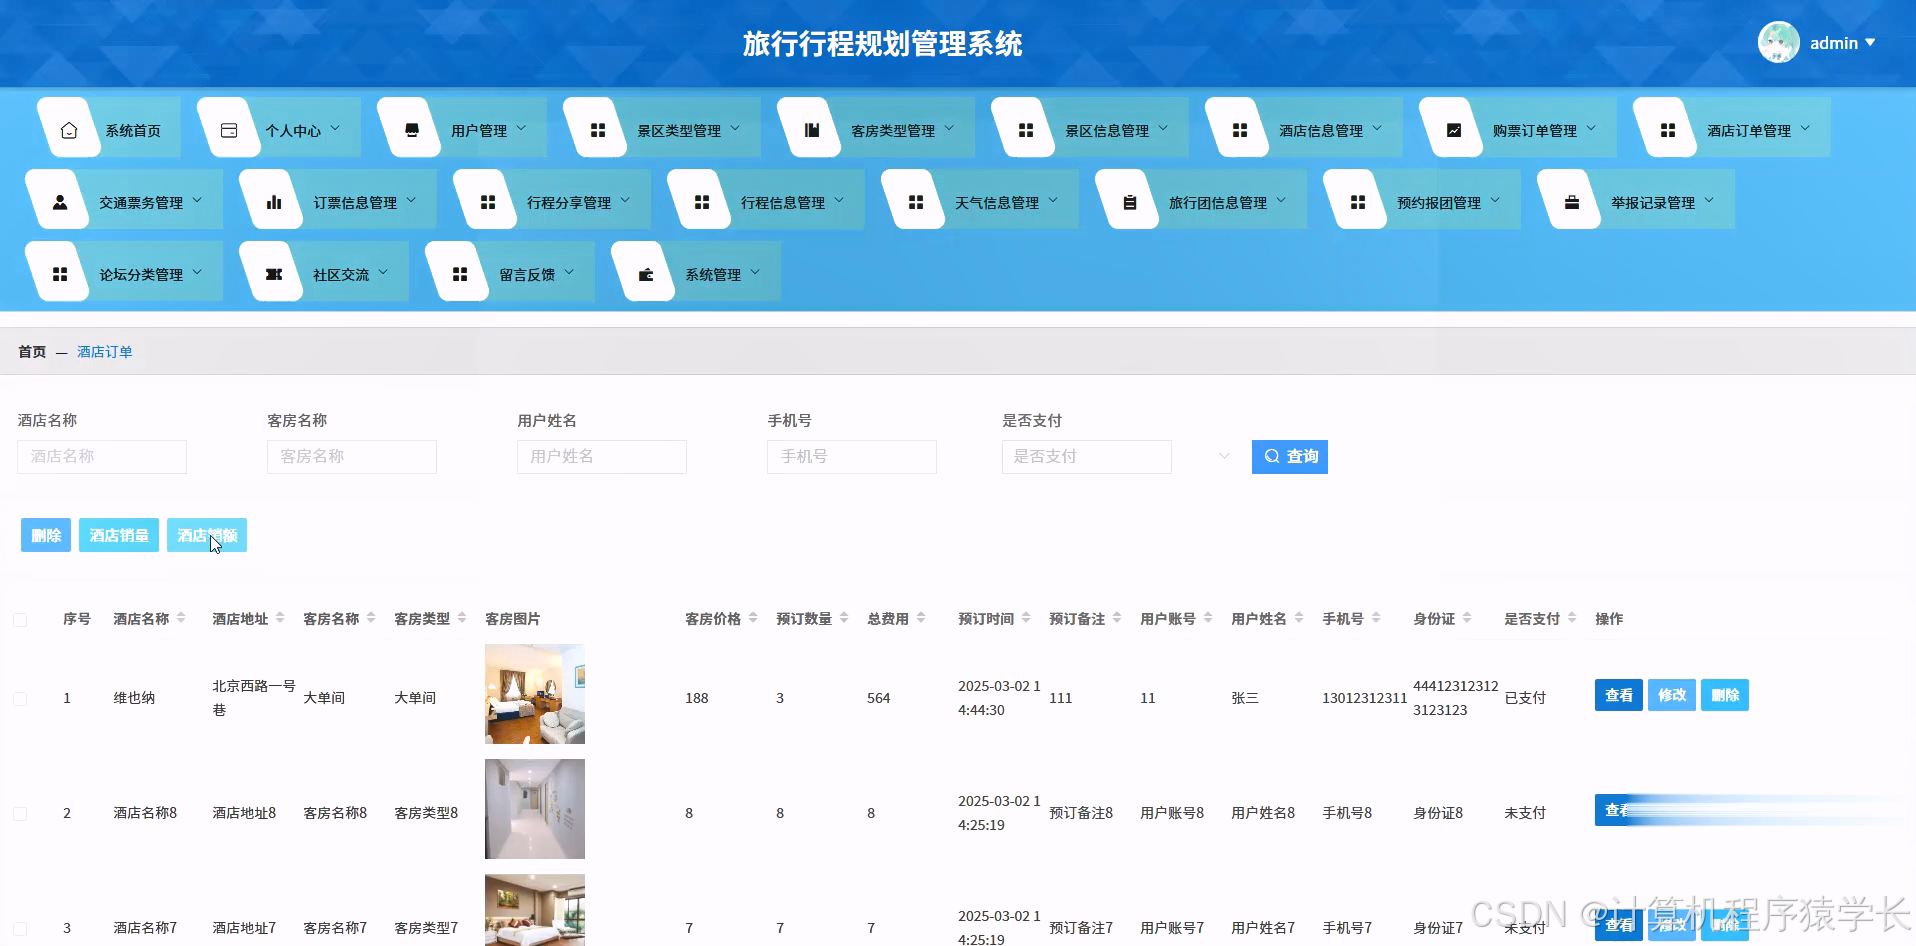Click the 酒店销量 button

[x=118, y=535]
